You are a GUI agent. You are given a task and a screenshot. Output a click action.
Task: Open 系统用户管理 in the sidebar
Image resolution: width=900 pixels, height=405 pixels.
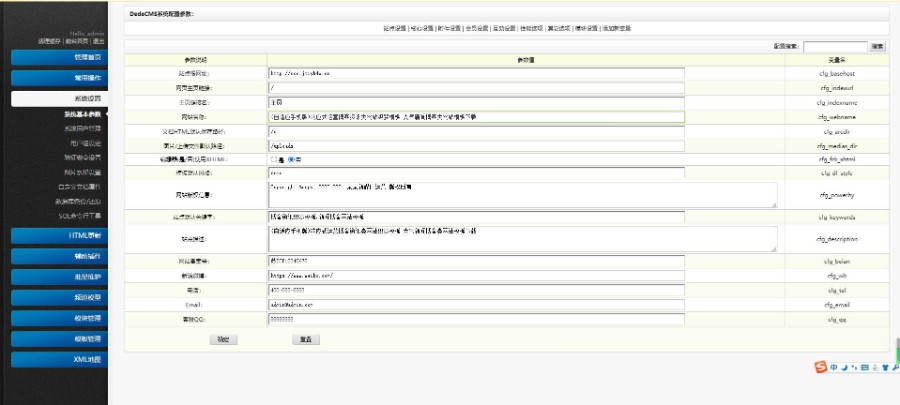tap(82, 128)
